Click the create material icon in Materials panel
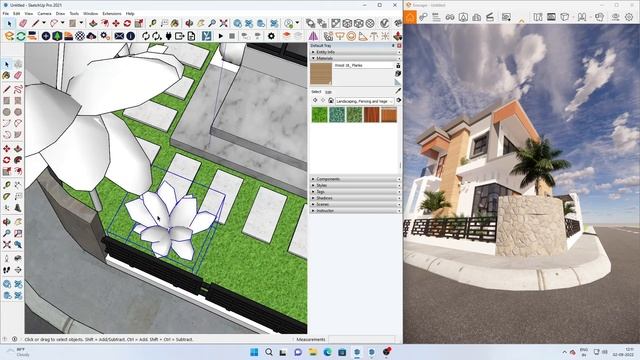 point(398,73)
